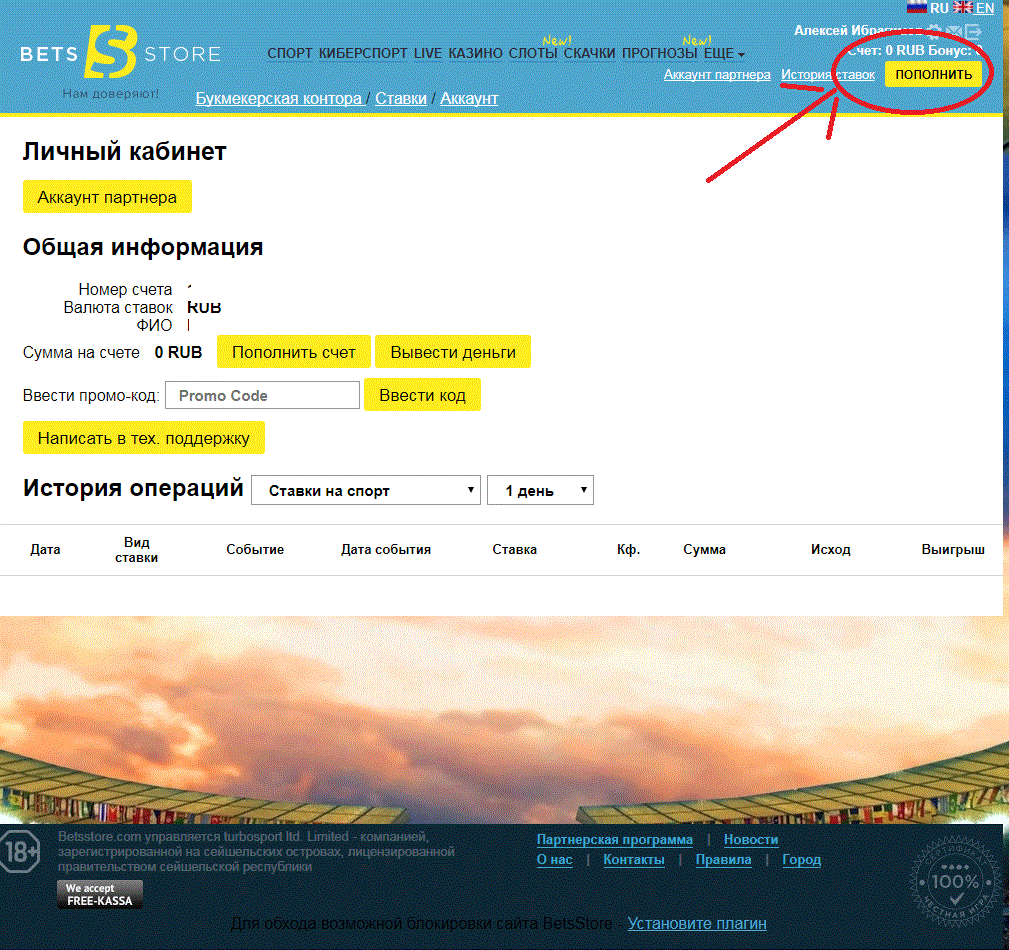Click the 18+ age restriction badge
This screenshot has width=1009, height=950.
(20, 851)
